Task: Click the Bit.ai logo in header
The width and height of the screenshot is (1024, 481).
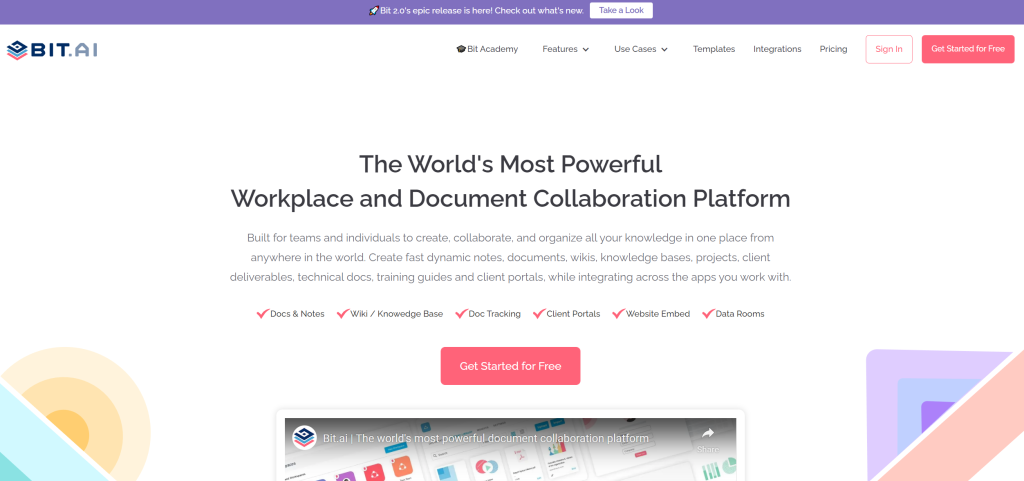Action: tap(52, 50)
